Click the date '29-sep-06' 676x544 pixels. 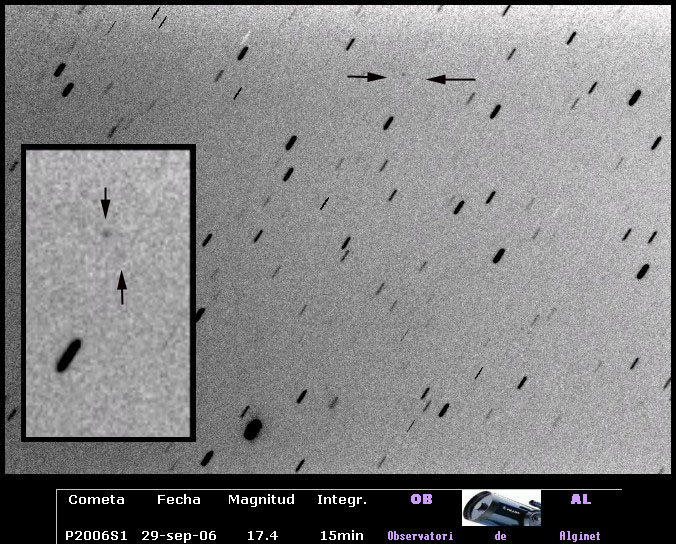pyautogui.click(x=179, y=536)
